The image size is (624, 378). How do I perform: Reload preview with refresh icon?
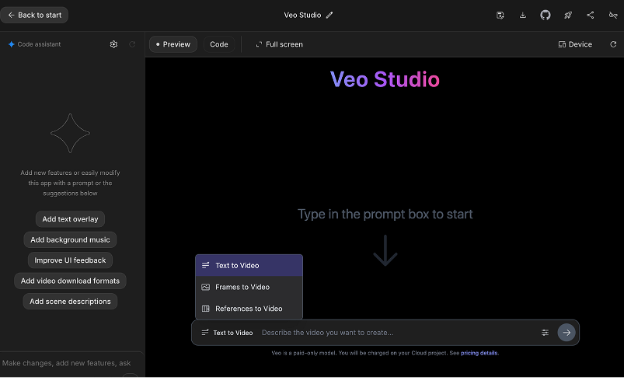pos(613,44)
